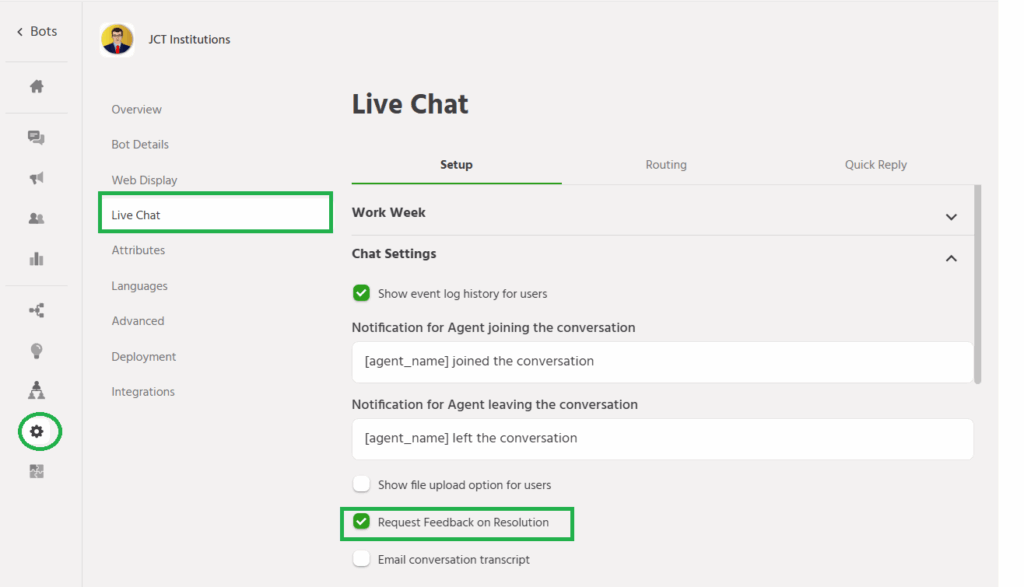
Task: Enable Show file upload option for users
Action: point(361,484)
